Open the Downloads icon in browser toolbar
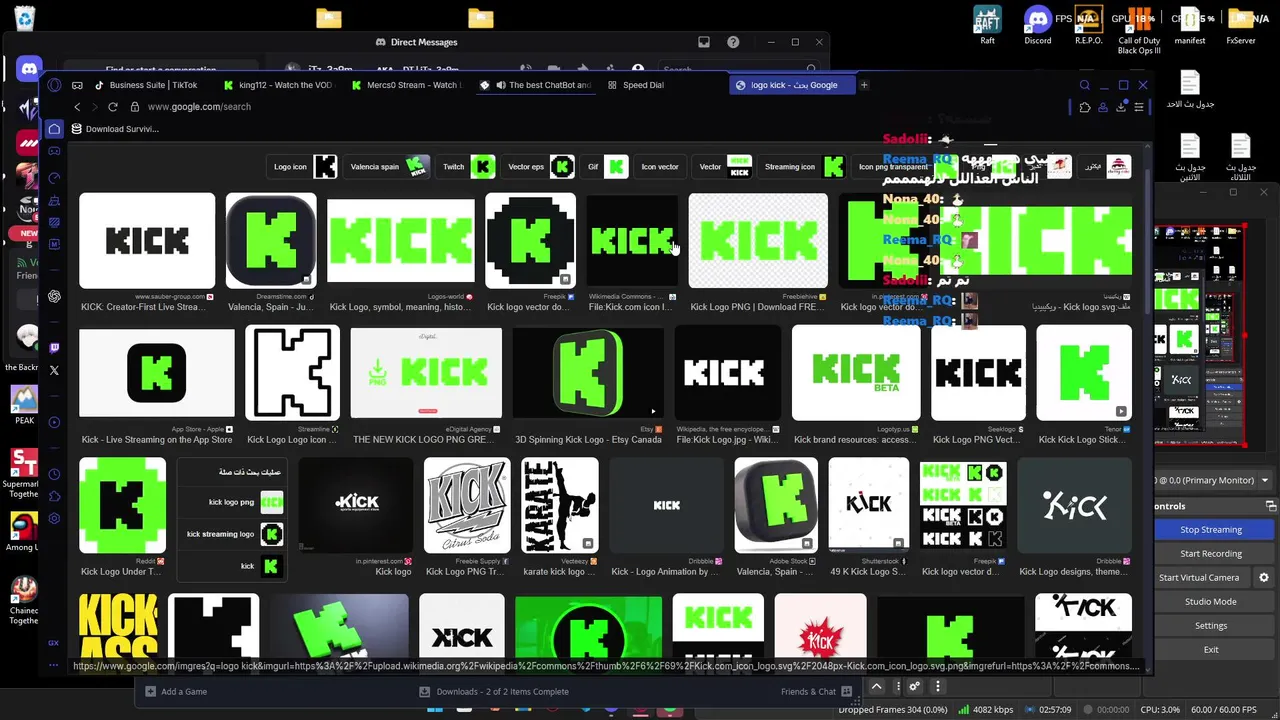 point(1121,107)
